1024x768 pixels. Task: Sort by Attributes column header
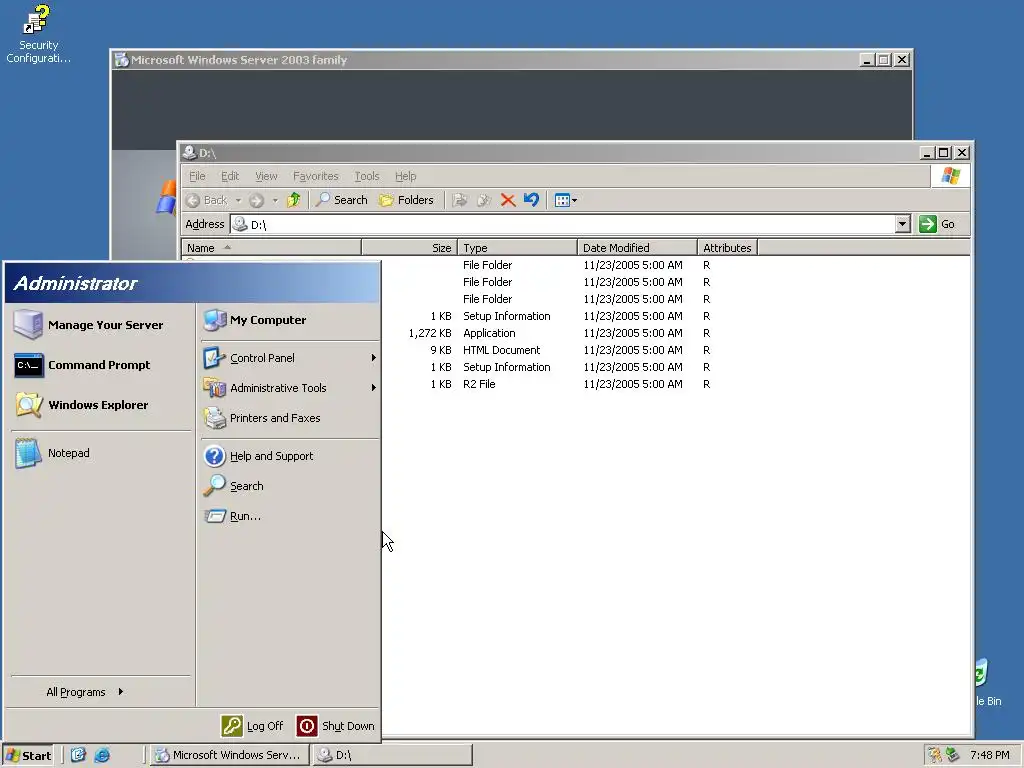(x=728, y=248)
